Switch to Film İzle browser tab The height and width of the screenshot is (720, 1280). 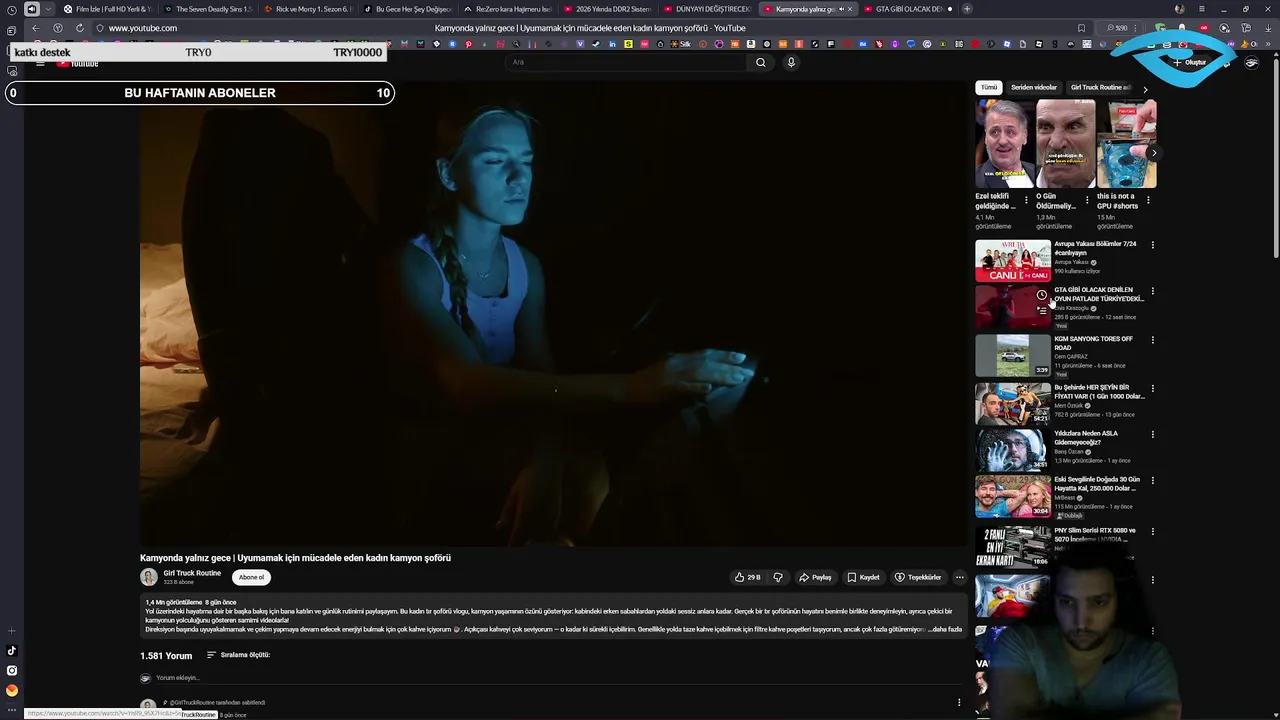click(108, 9)
